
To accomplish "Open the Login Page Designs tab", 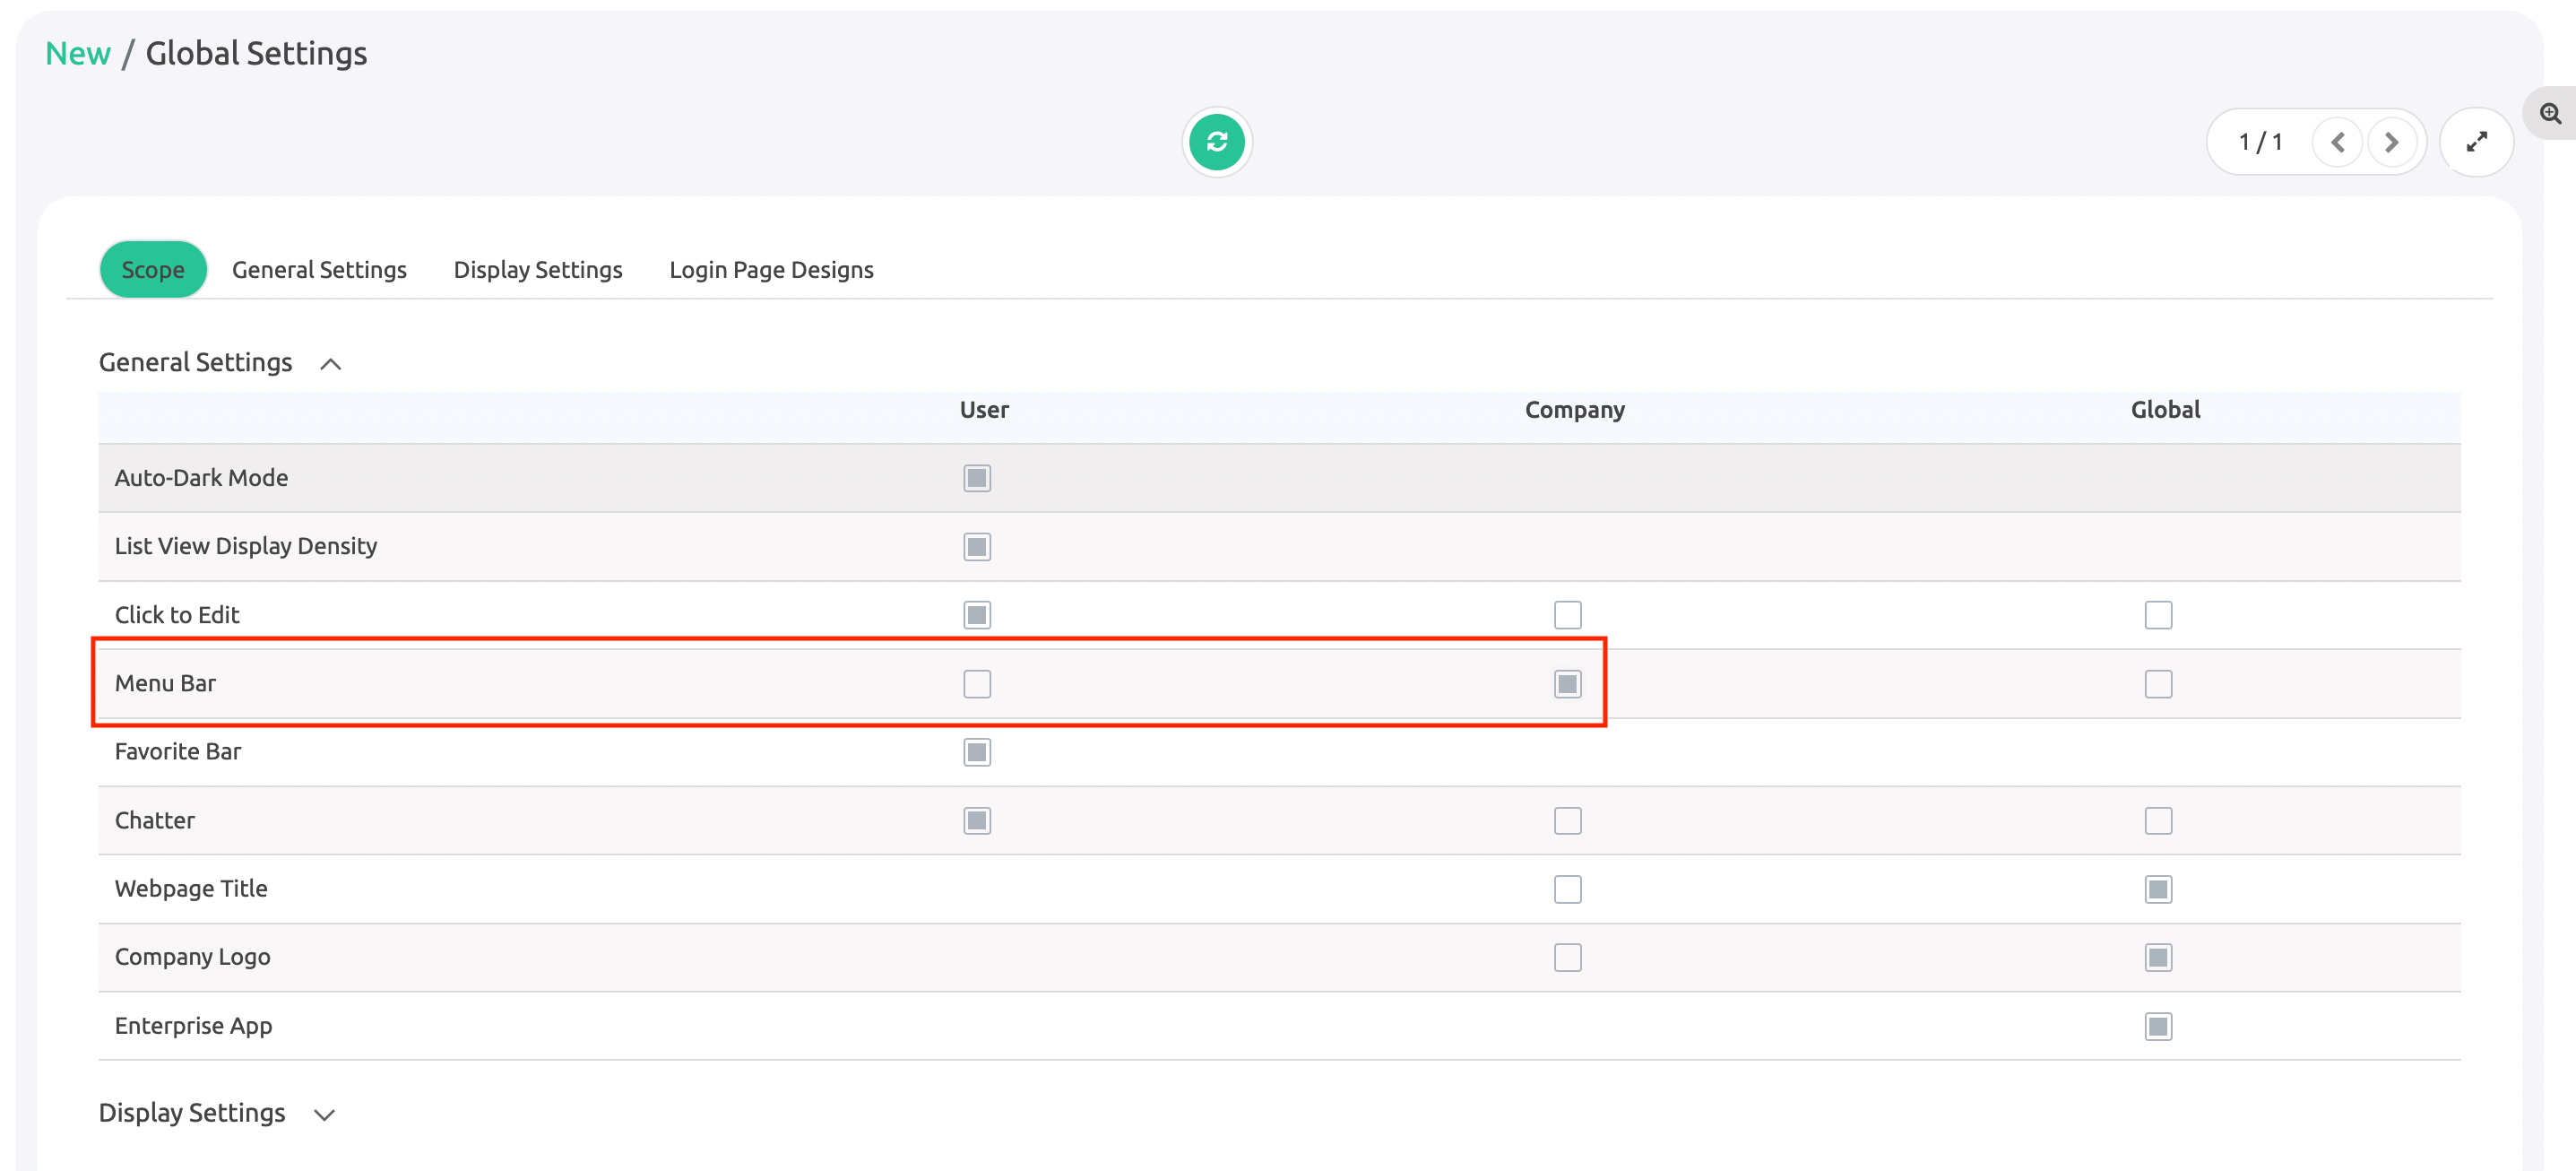I will 771,270.
